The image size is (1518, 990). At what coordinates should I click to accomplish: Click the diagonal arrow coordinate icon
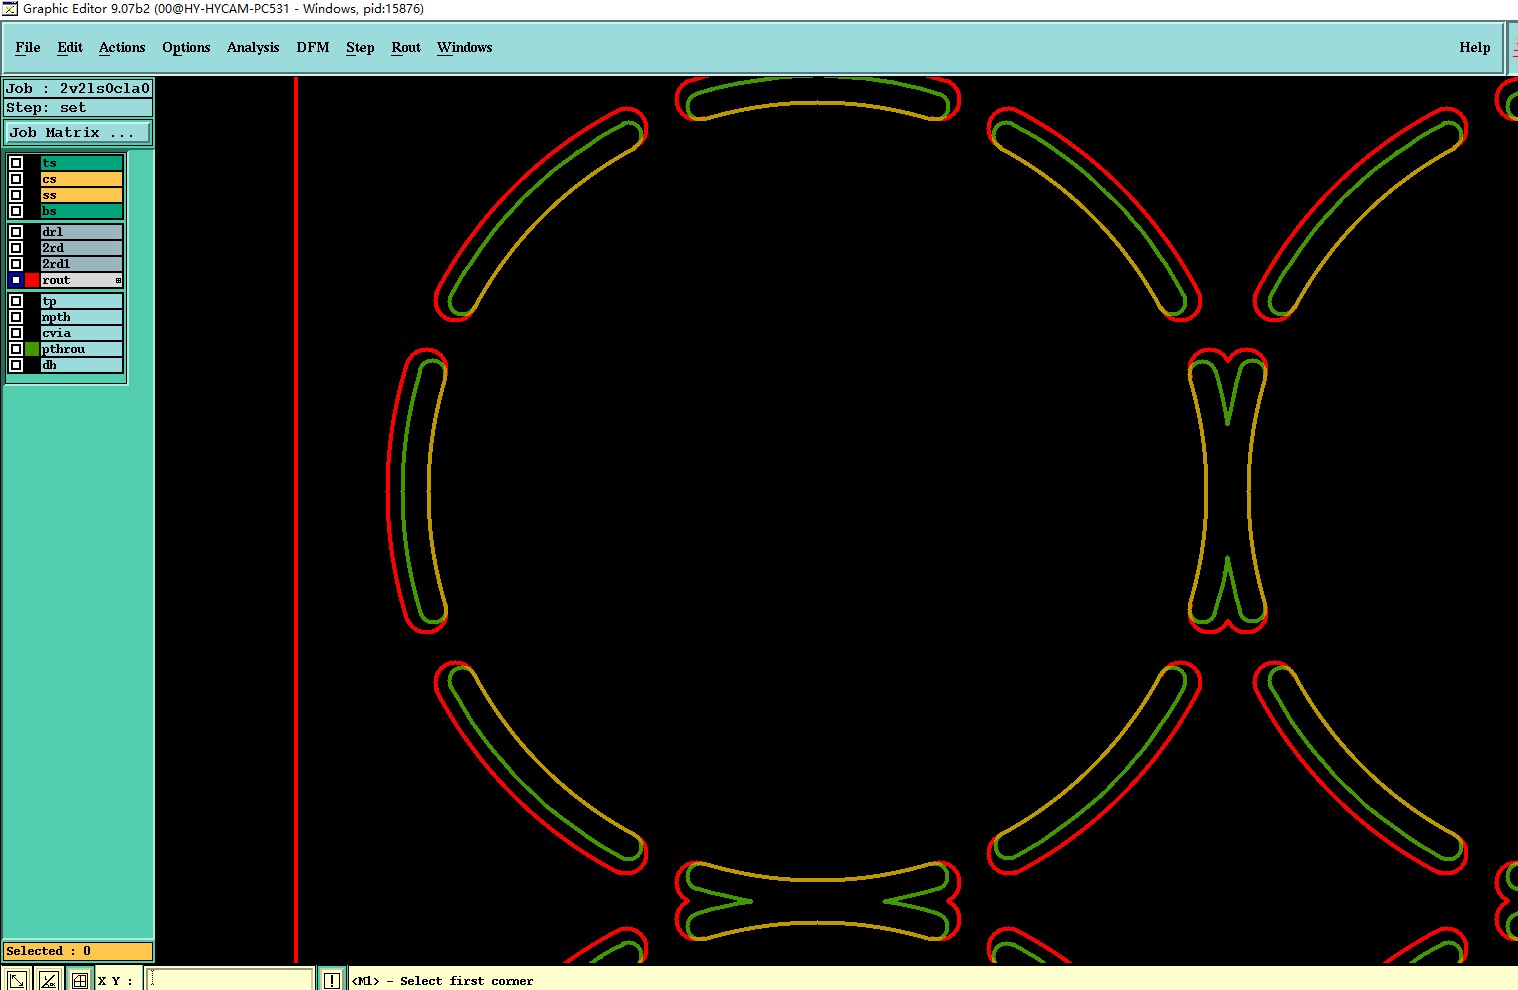17,980
